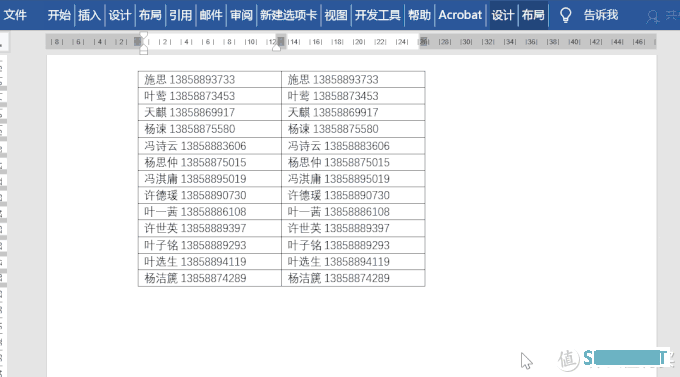Click the first line indent ruler marker
The image size is (680, 377).
(x=144, y=35)
